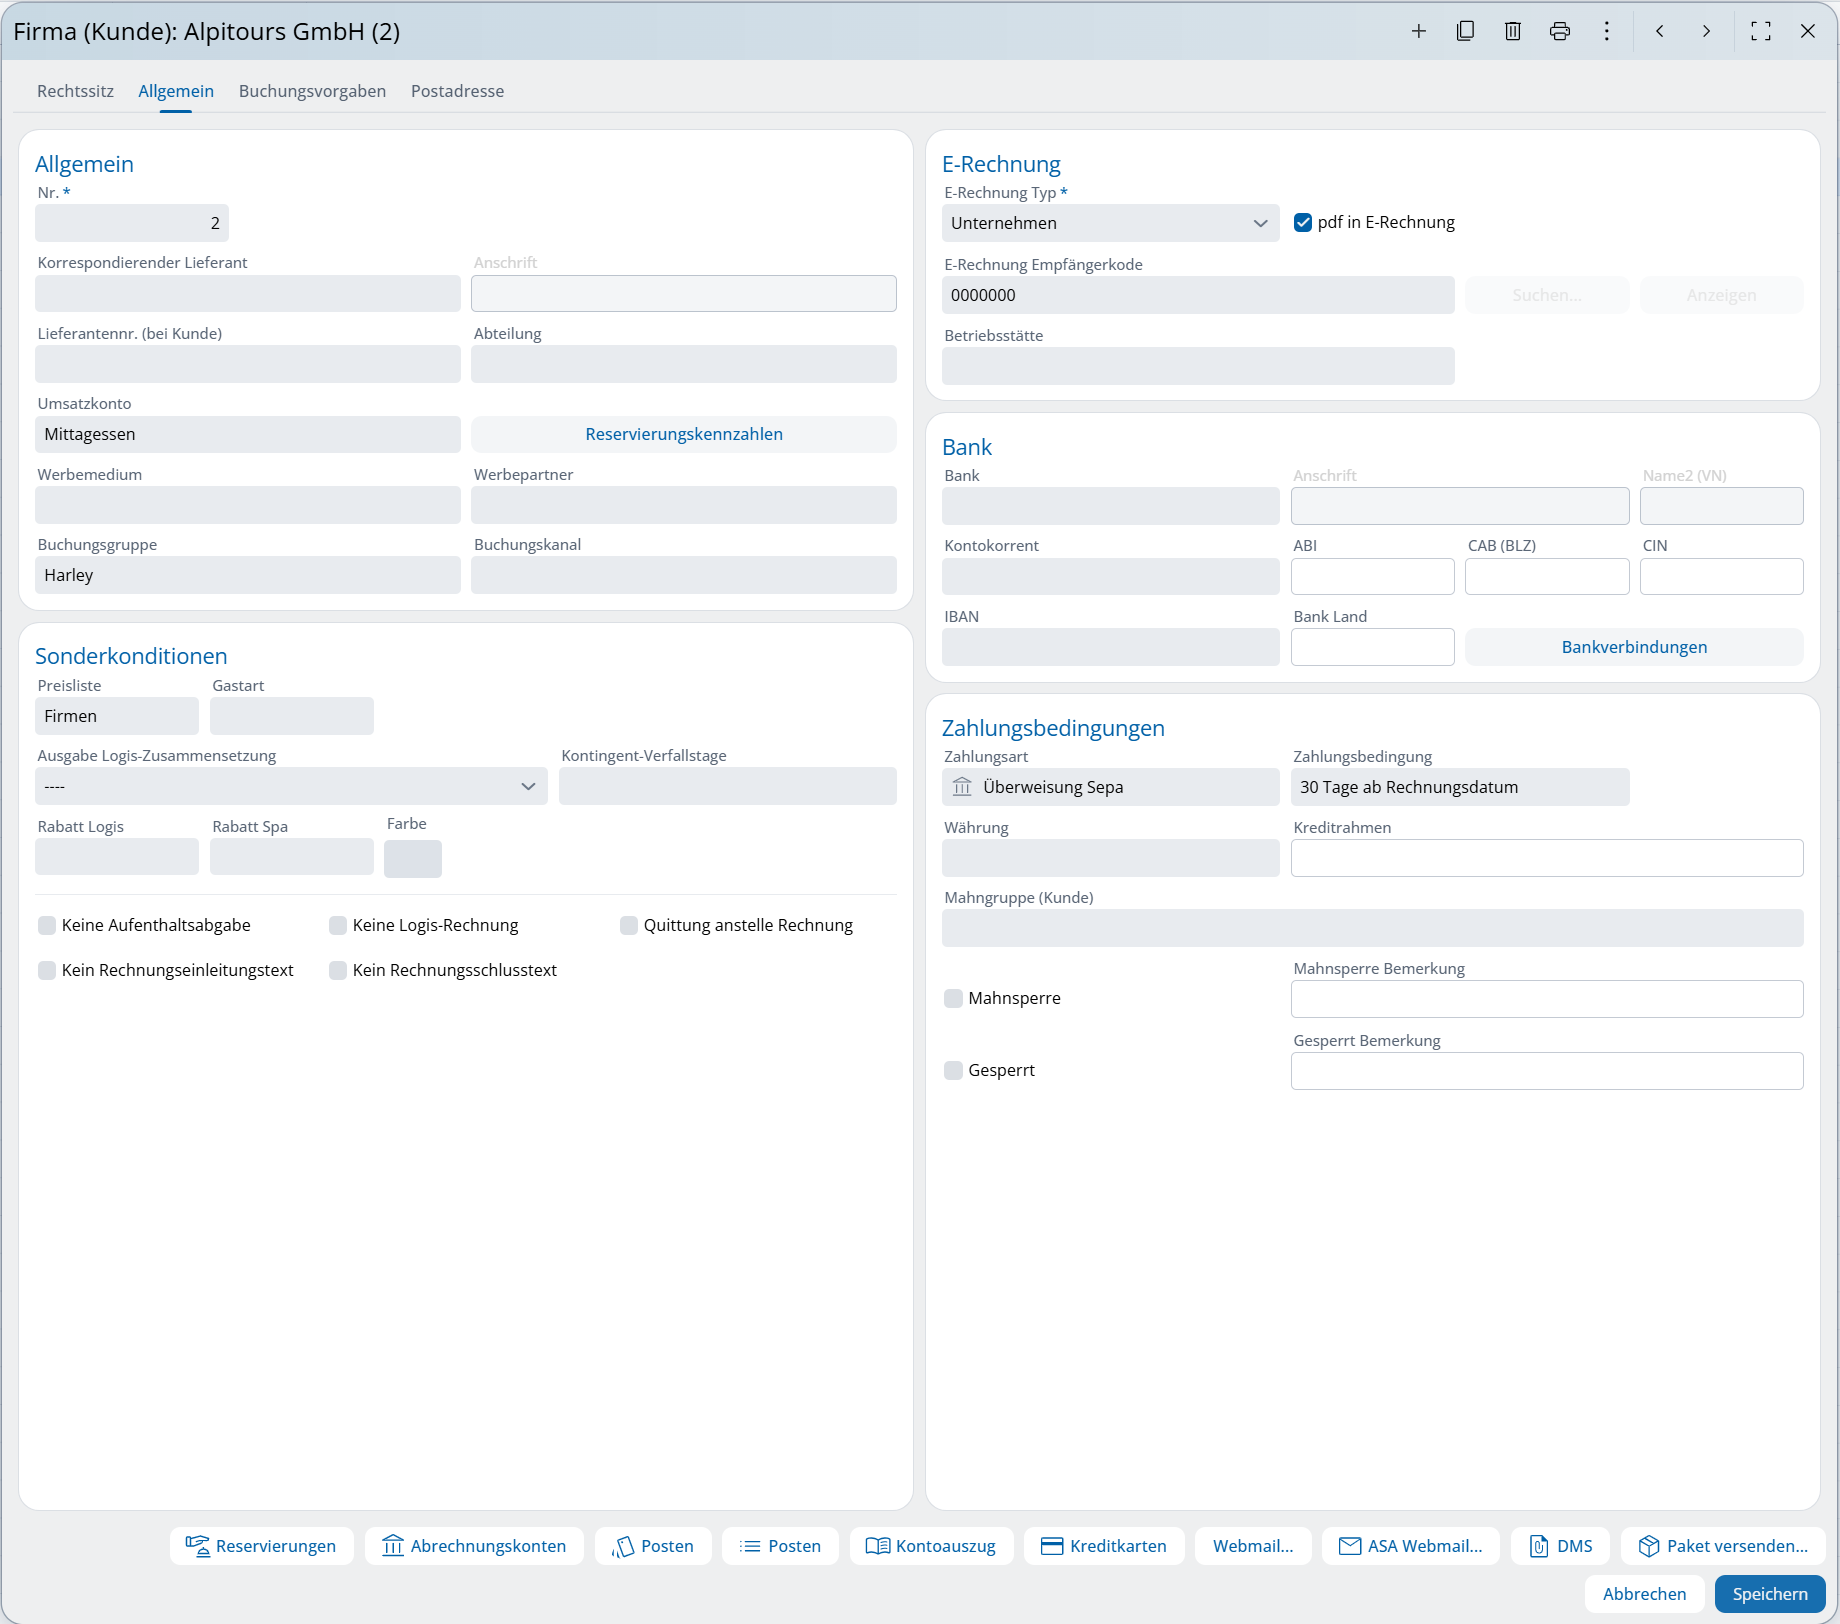Tick Keine Aufenthaltsabgabe checkbox
This screenshot has height=1624, width=1840.
point(47,925)
